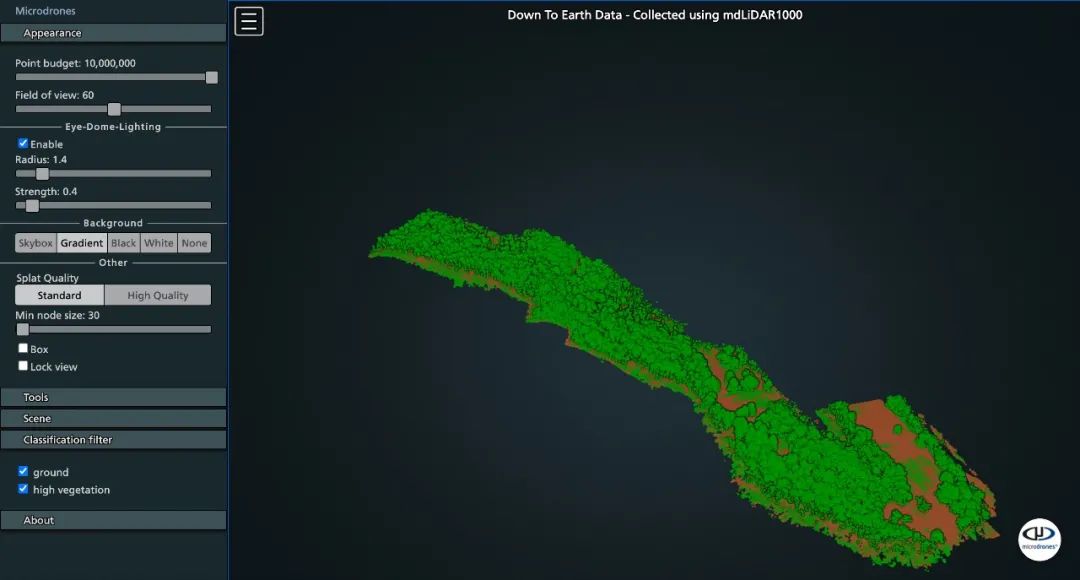
Task: Choose the Gradient background
Action: tap(82, 243)
